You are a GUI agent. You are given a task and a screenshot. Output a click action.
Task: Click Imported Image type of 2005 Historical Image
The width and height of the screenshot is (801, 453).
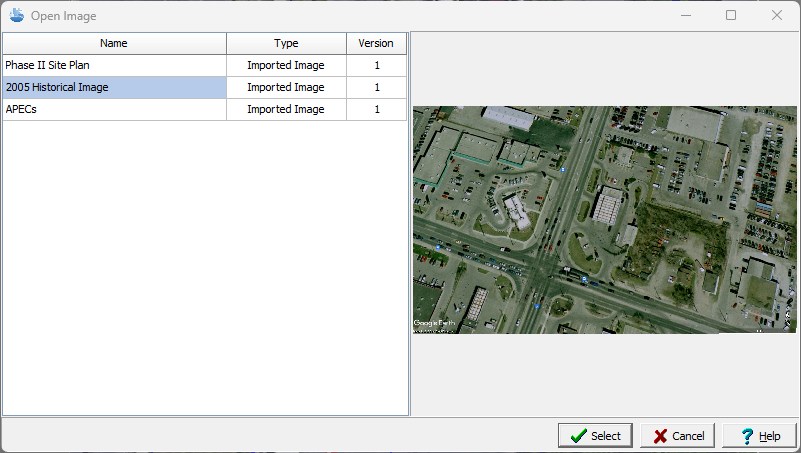click(286, 88)
